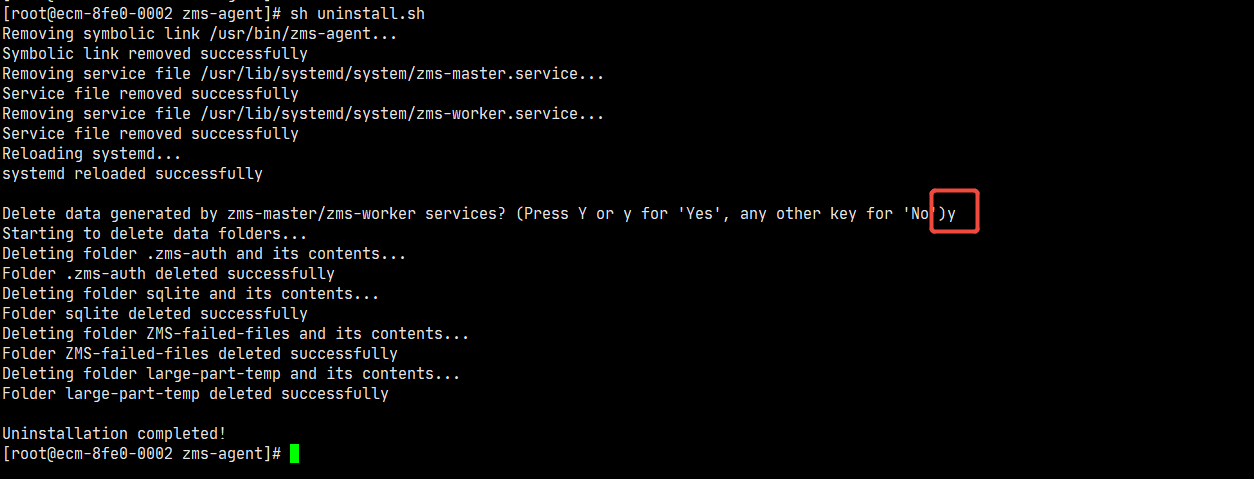The width and height of the screenshot is (1254, 479).
Task: Click the "Symbolic link removed successfully" line
Action: click(x=155, y=54)
